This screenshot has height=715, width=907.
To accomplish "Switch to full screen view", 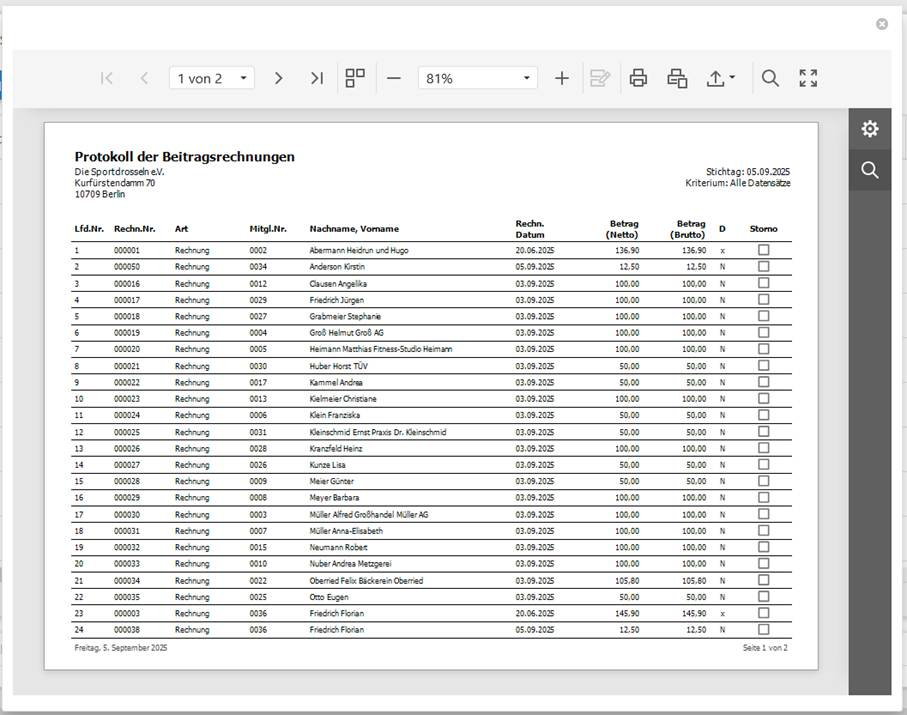I will [x=808, y=78].
